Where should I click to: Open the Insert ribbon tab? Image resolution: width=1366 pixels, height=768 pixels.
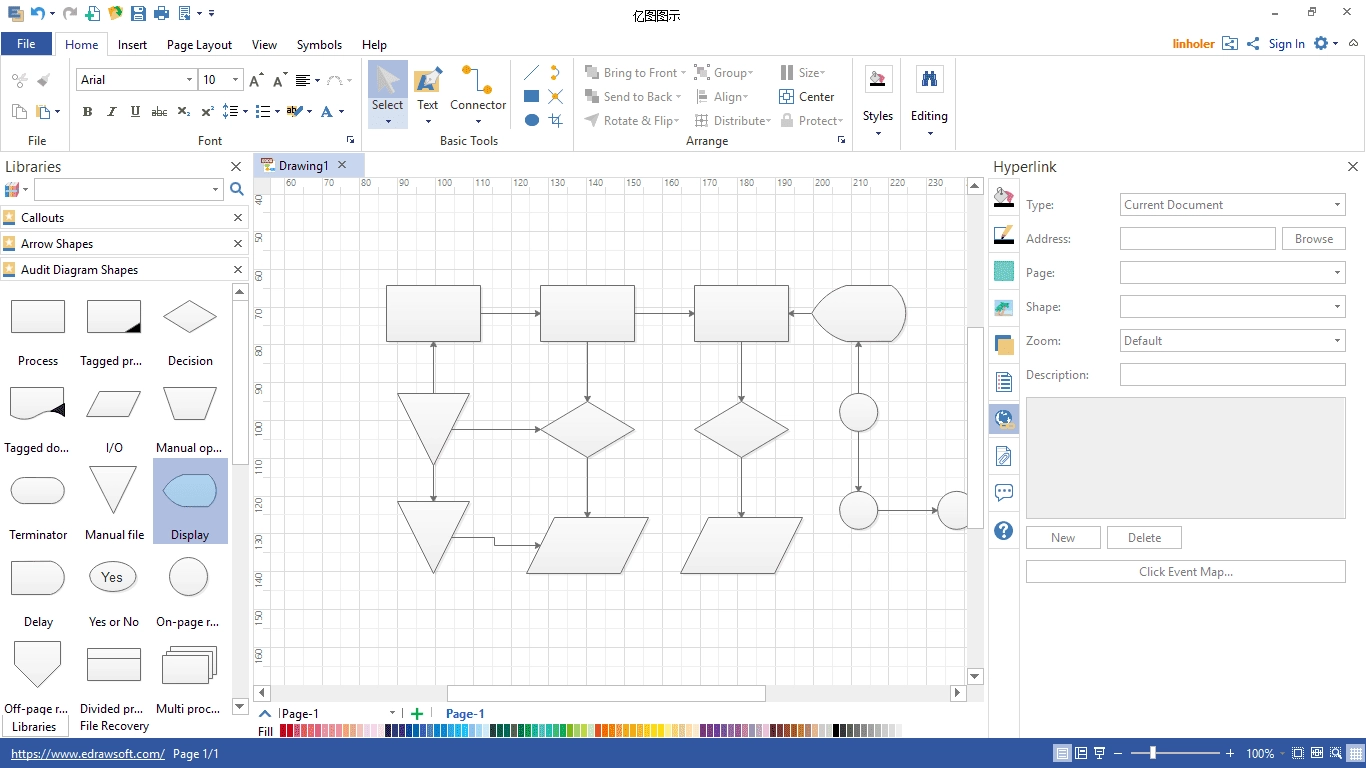132,44
